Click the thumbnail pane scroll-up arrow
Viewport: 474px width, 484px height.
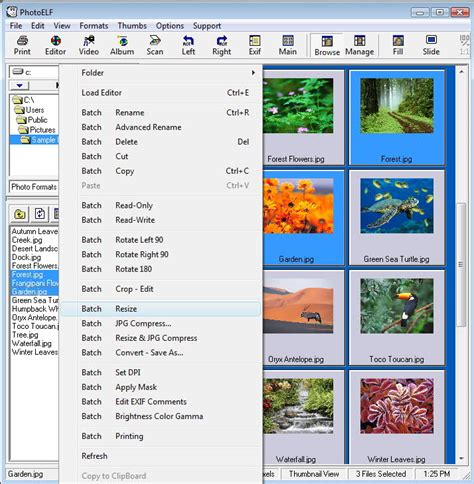[461, 72]
